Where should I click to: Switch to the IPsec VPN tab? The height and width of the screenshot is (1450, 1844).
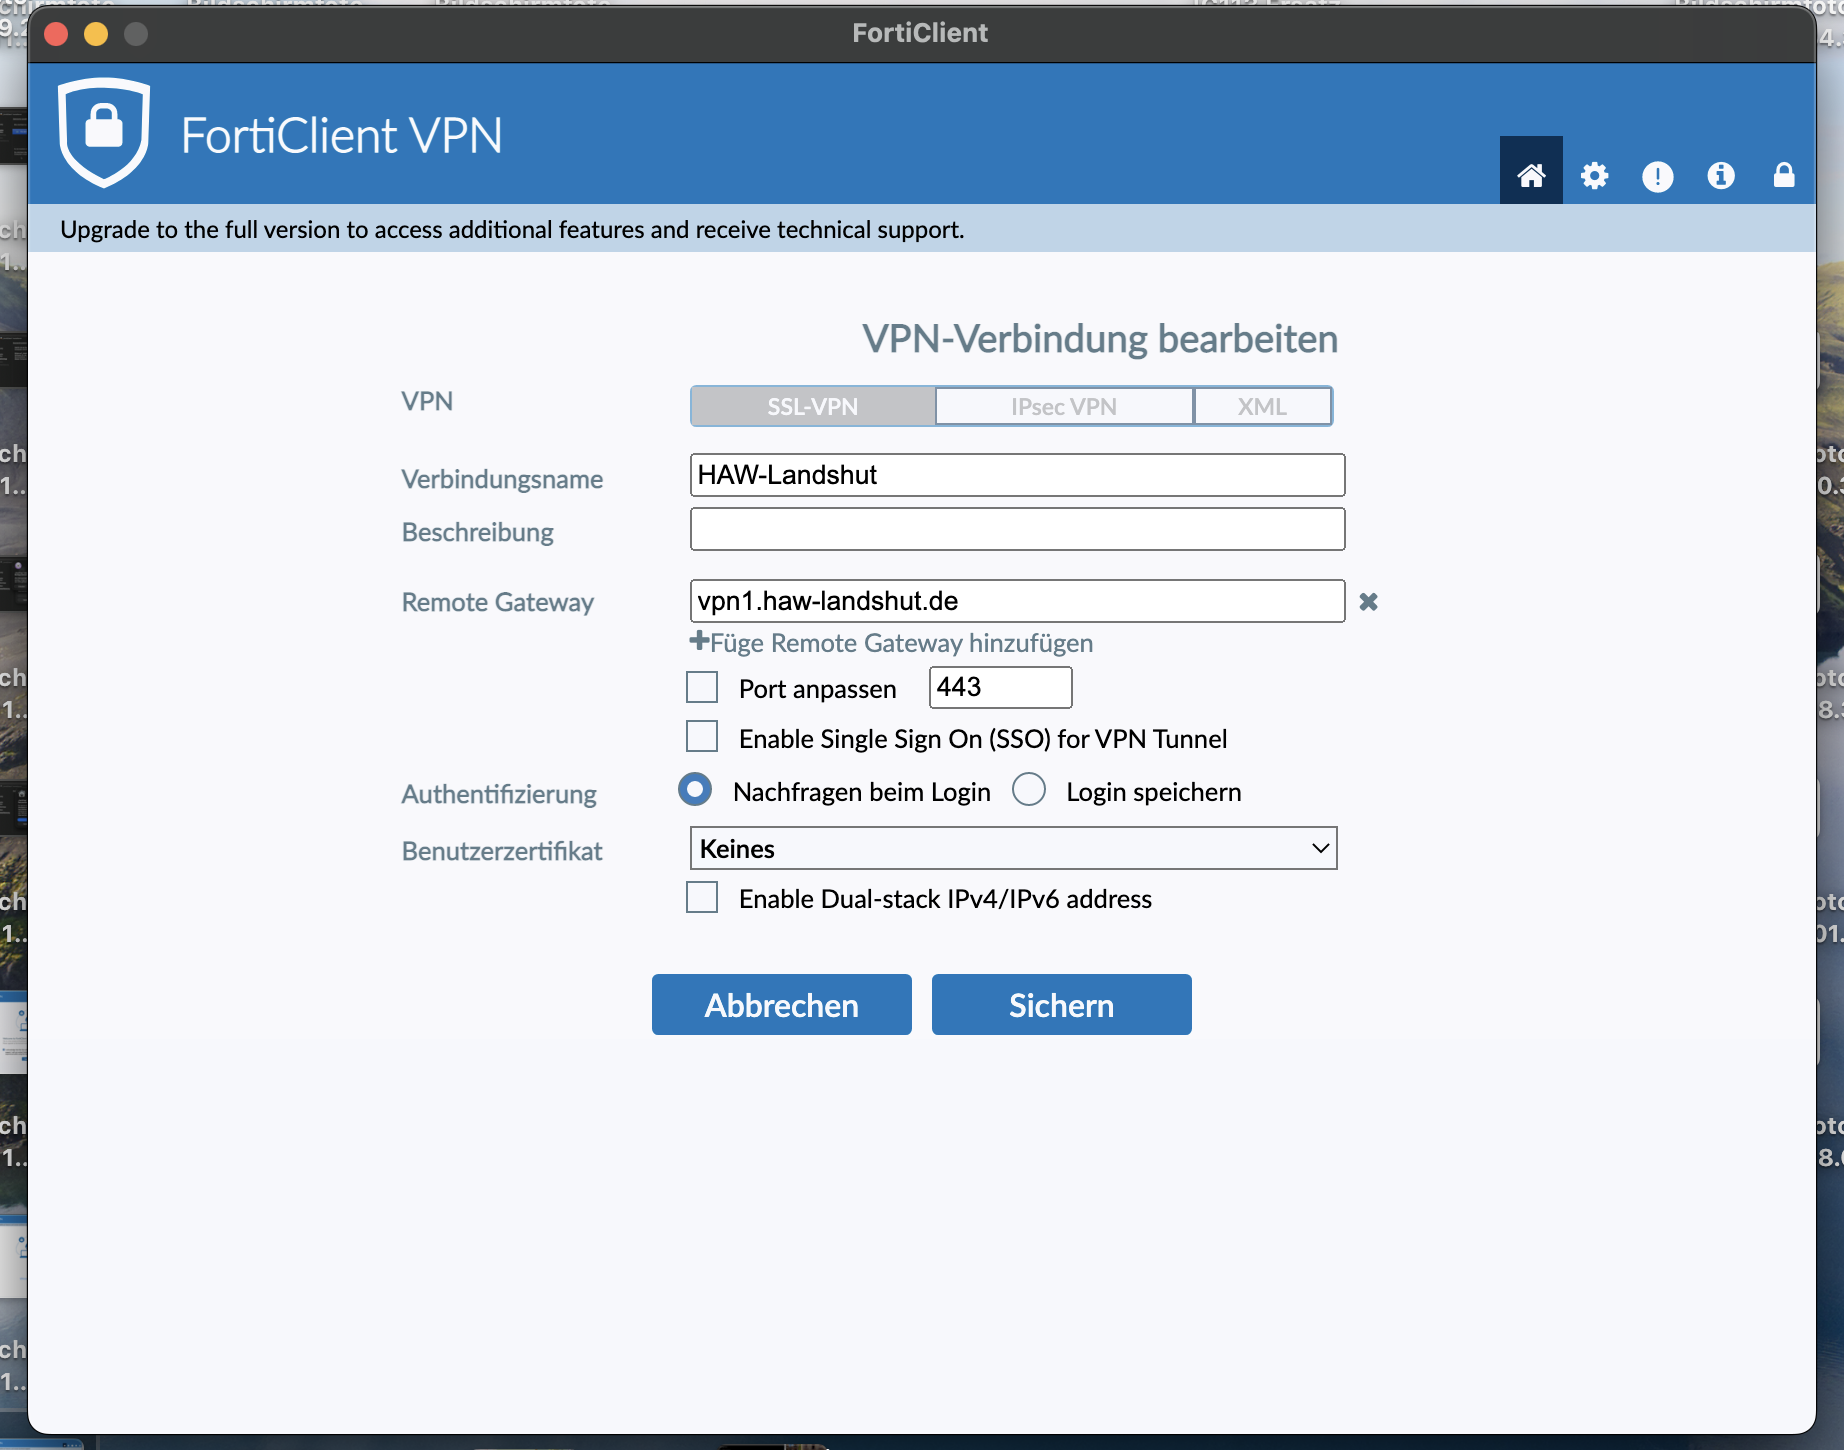coord(1063,406)
